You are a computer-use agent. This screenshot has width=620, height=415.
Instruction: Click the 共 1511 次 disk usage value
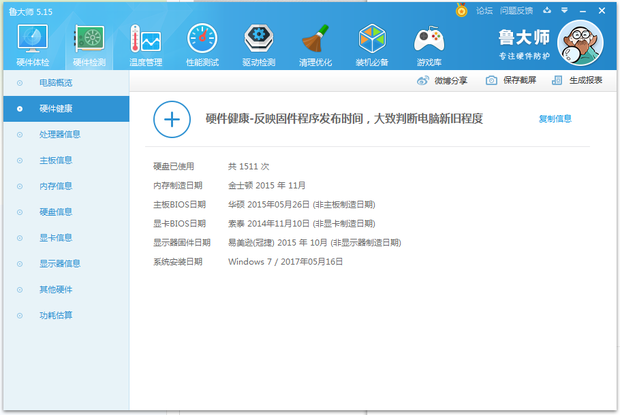point(248,166)
